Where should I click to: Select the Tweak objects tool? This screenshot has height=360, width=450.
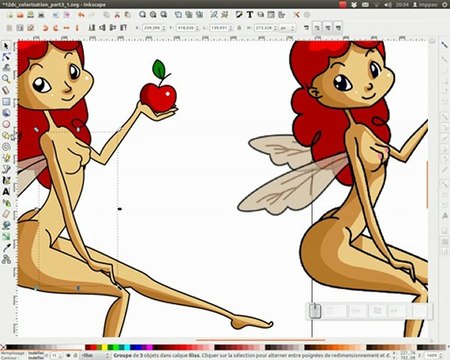tap(6, 68)
